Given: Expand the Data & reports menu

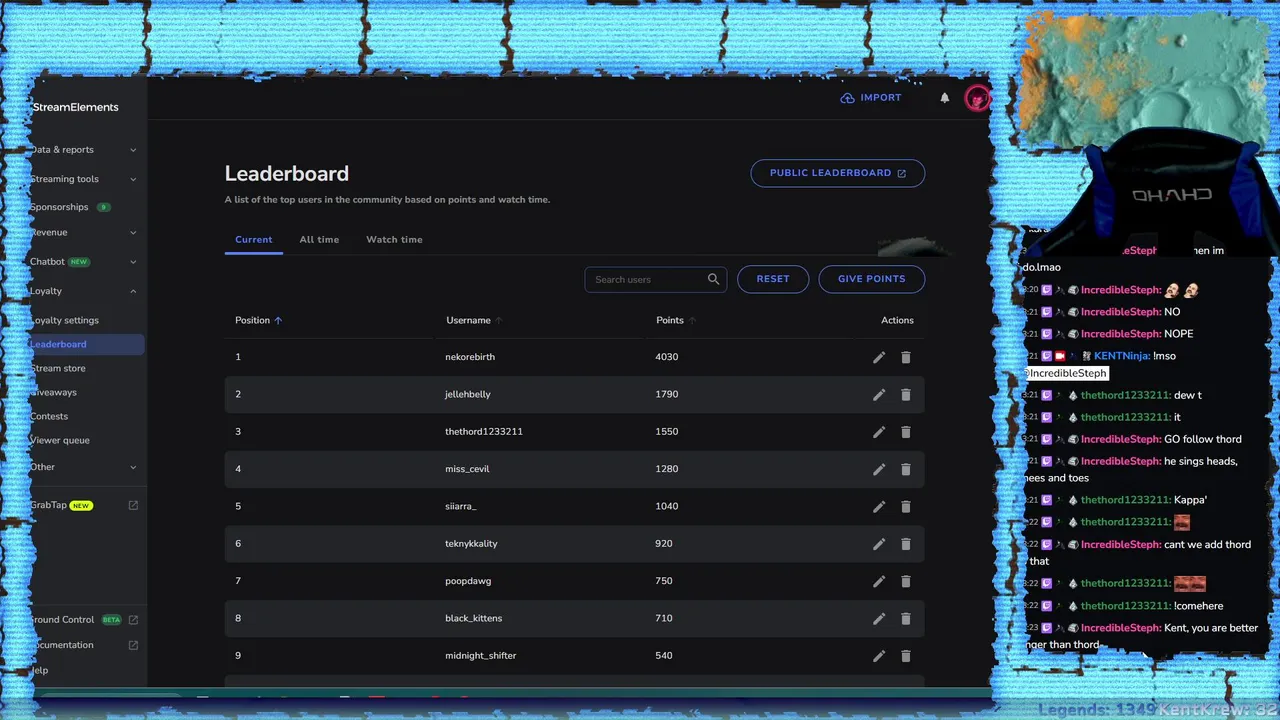Looking at the screenshot, I should 133,150.
